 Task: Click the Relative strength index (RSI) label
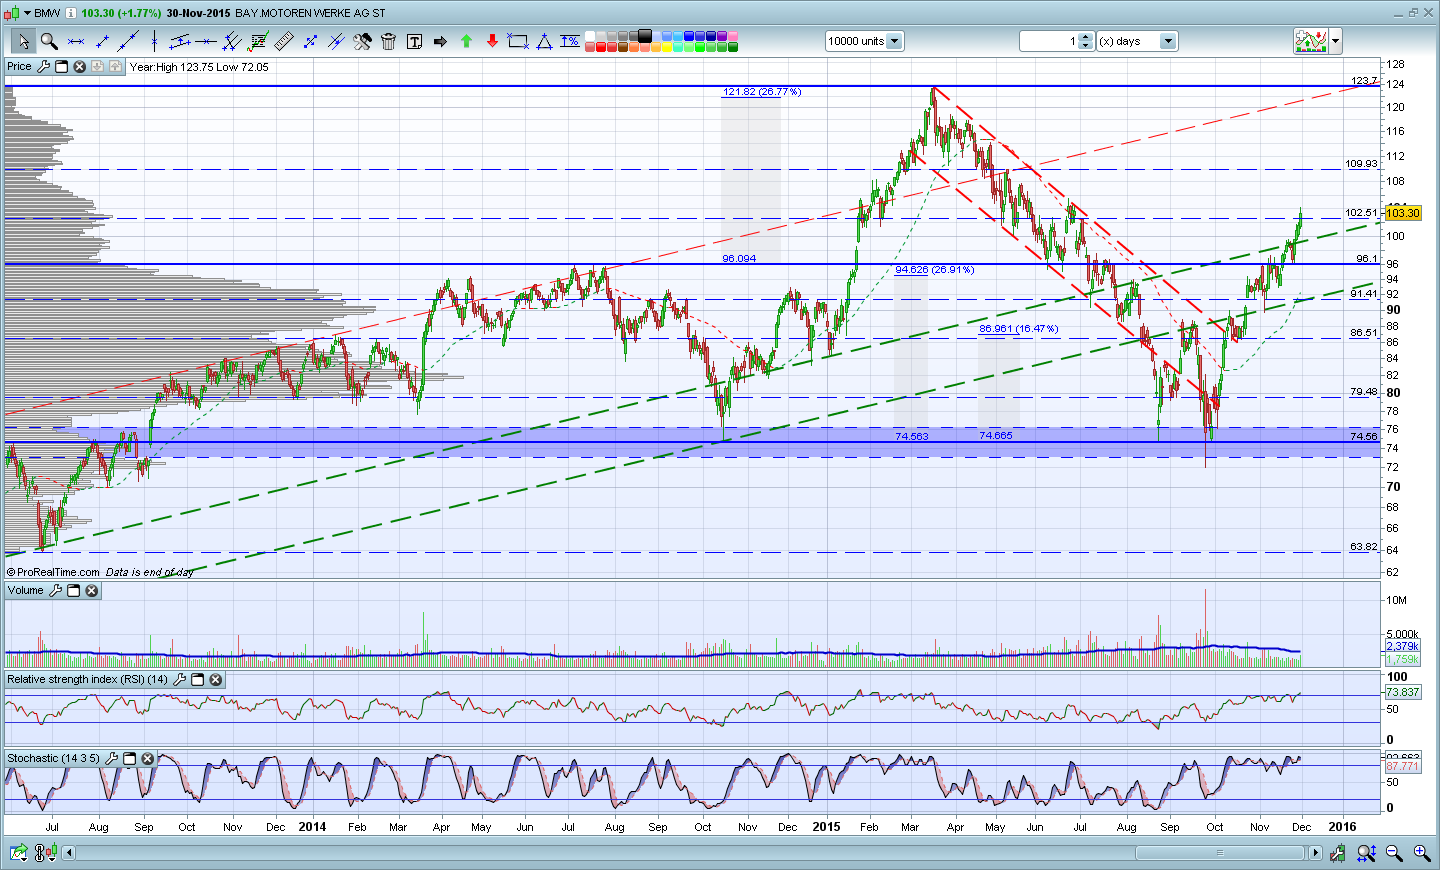click(x=88, y=680)
